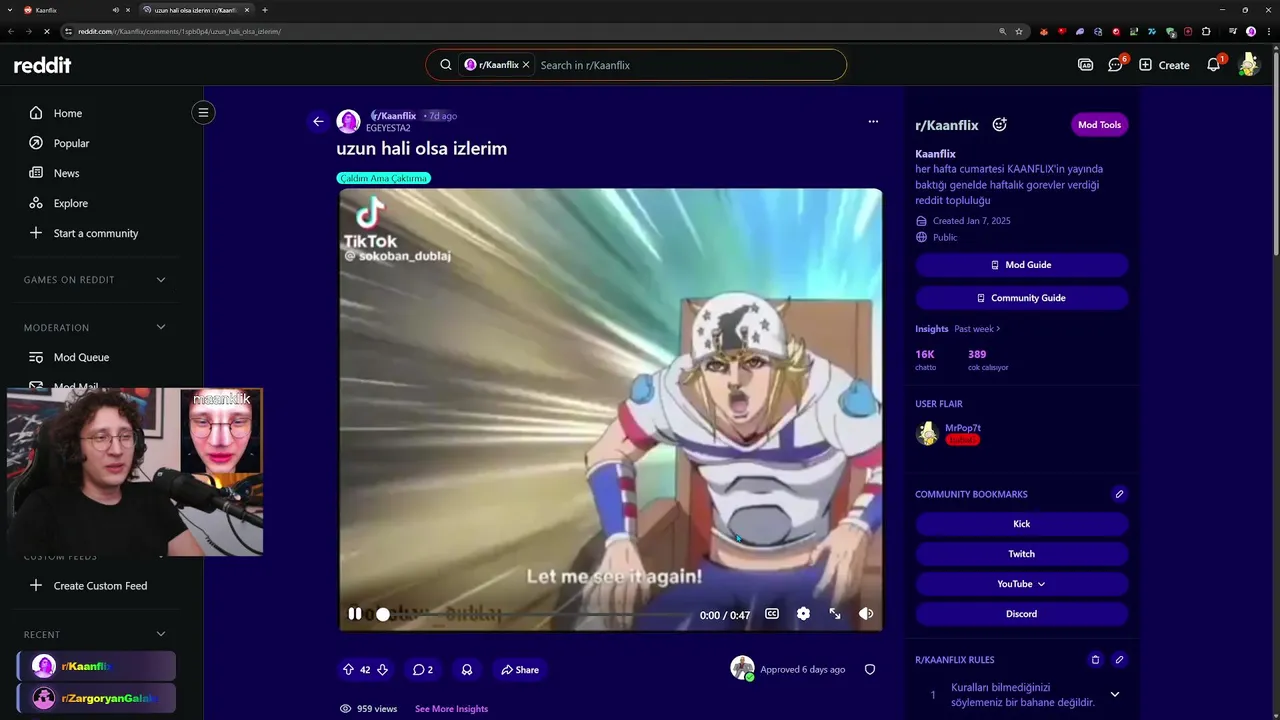1280x720 pixels.
Task: Go back using the post back arrow
Action: (318, 121)
